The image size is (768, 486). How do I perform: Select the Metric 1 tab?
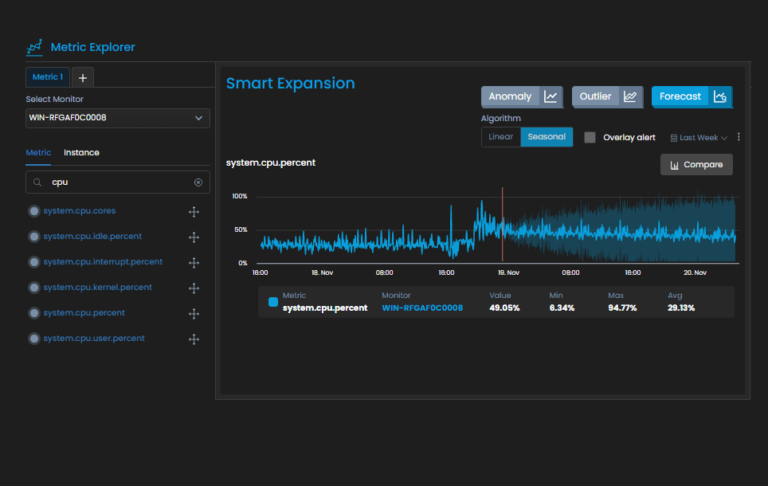click(47, 77)
